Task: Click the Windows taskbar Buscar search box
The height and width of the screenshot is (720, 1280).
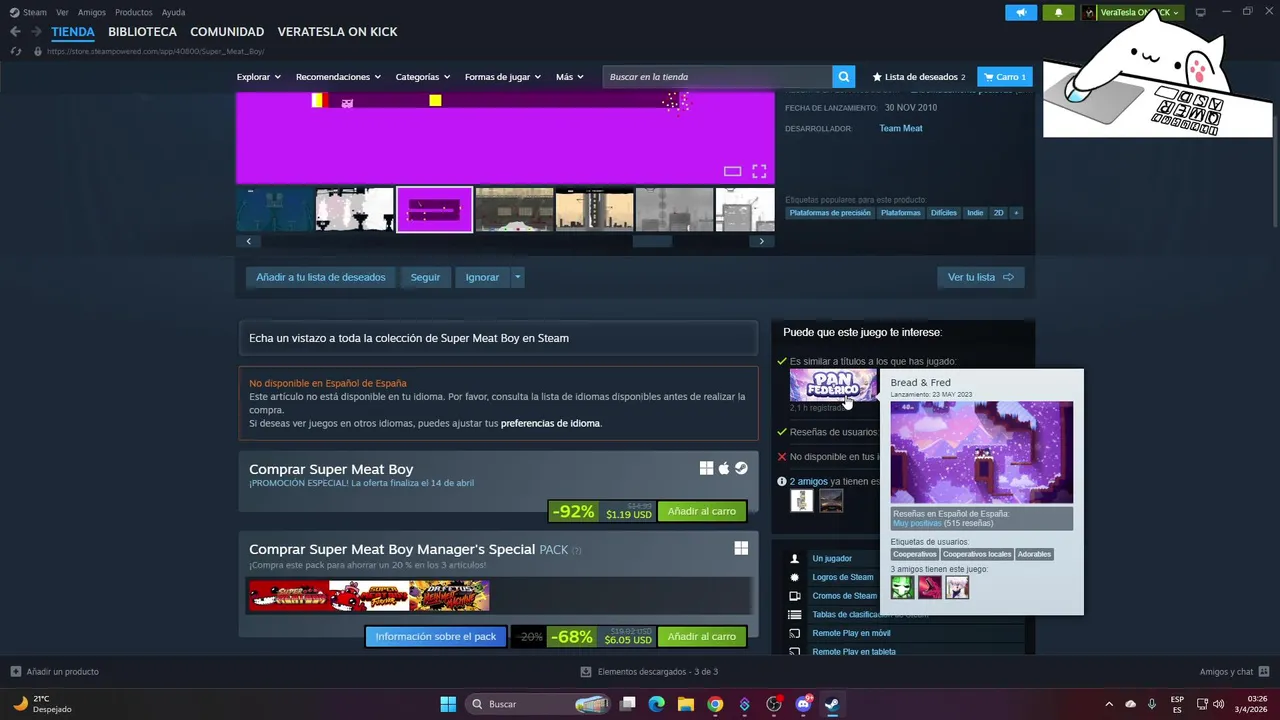Action: pyautogui.click(x=538, y=704)
